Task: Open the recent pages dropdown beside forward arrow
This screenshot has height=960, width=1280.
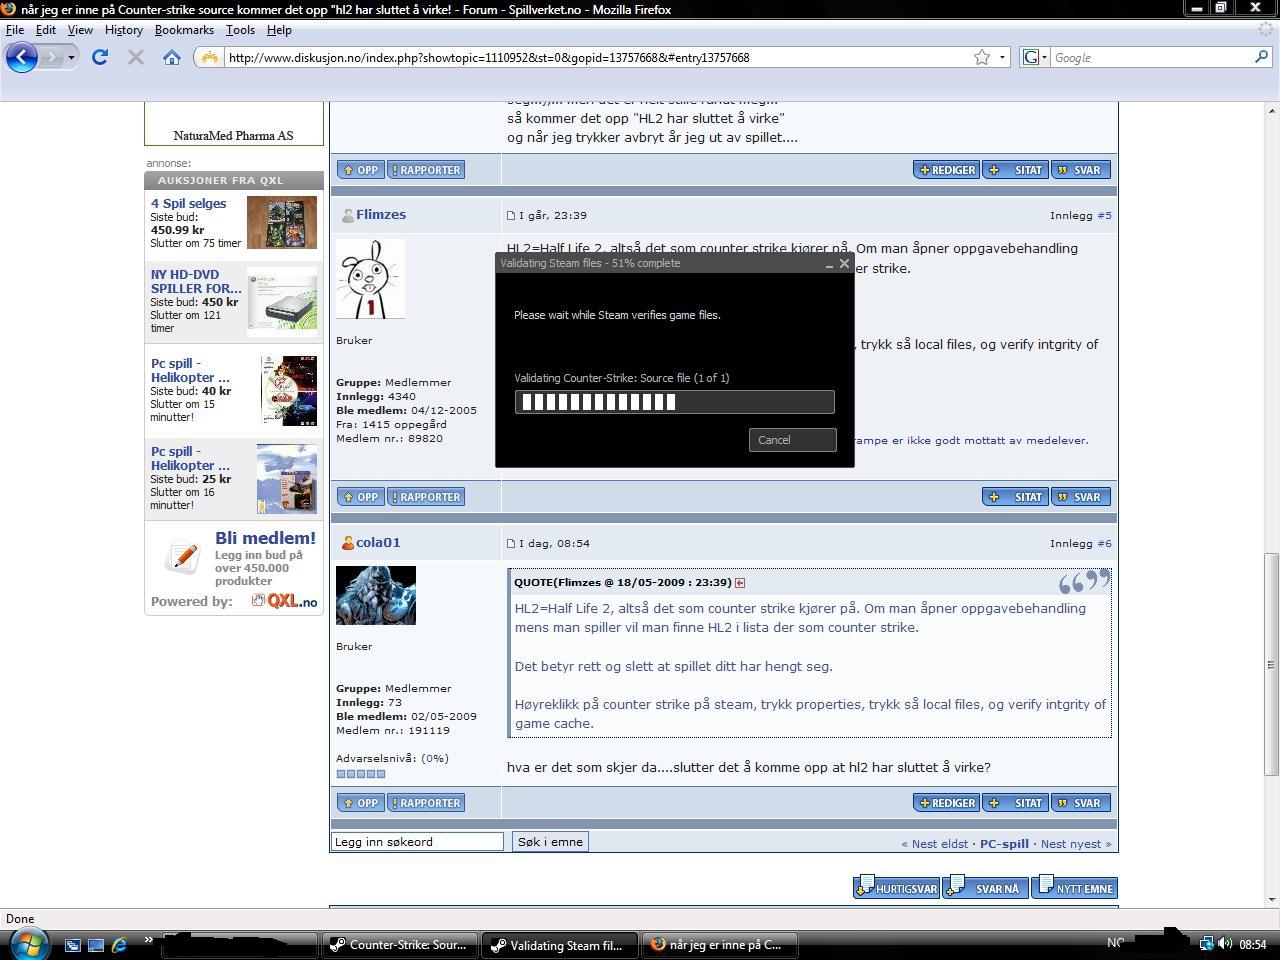Action: 71,57
